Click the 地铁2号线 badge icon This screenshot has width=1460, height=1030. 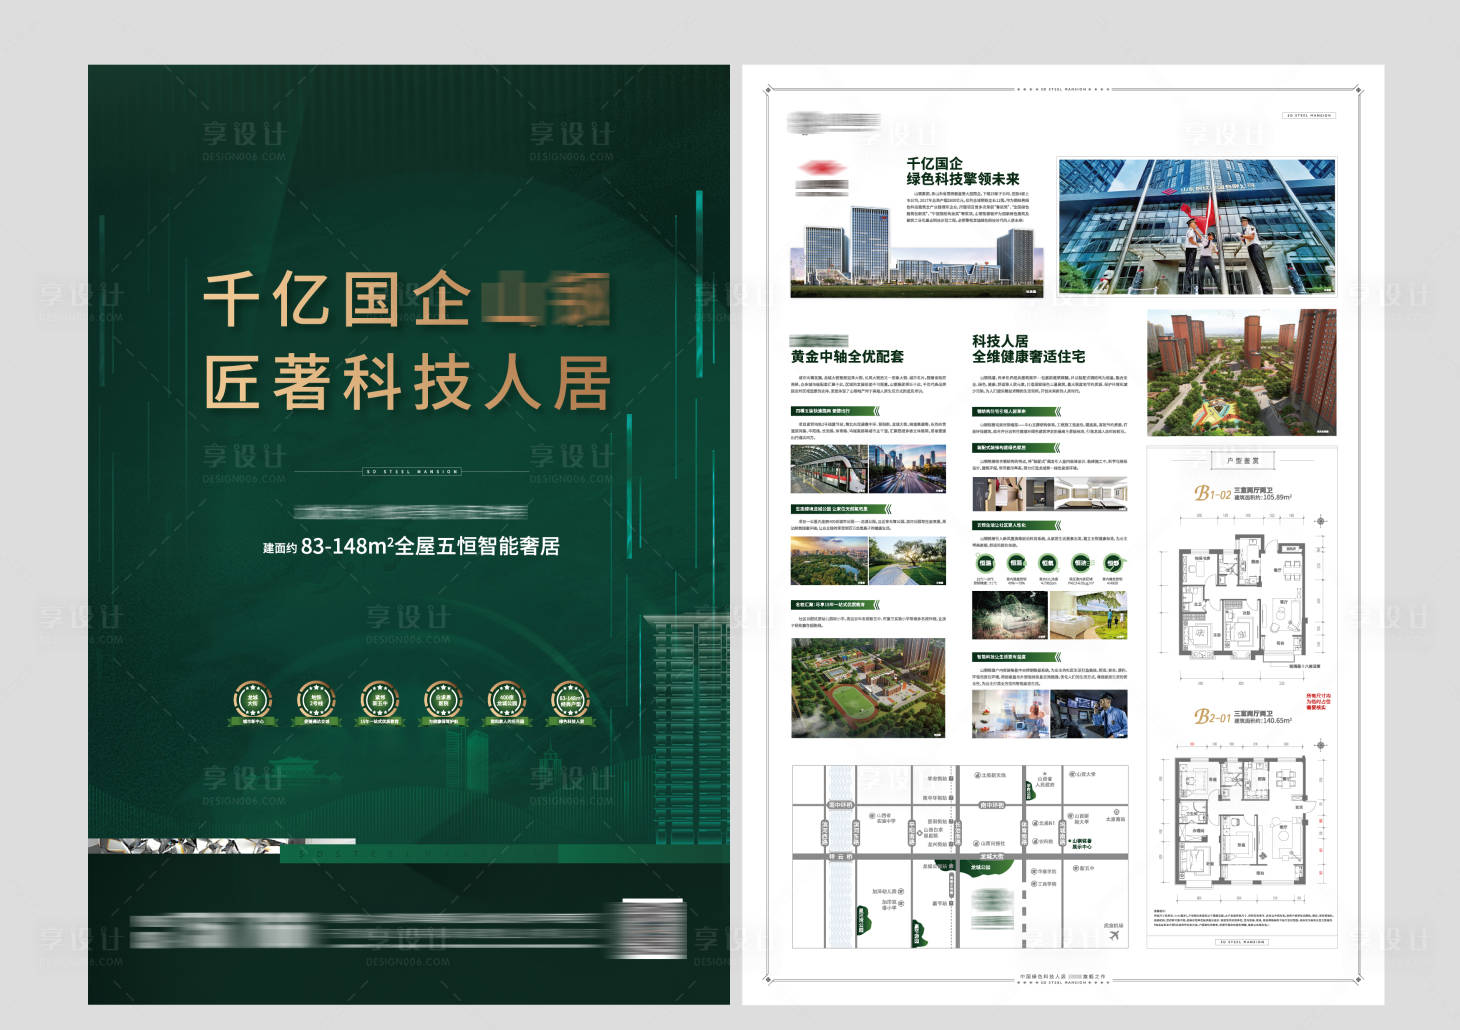316,702
